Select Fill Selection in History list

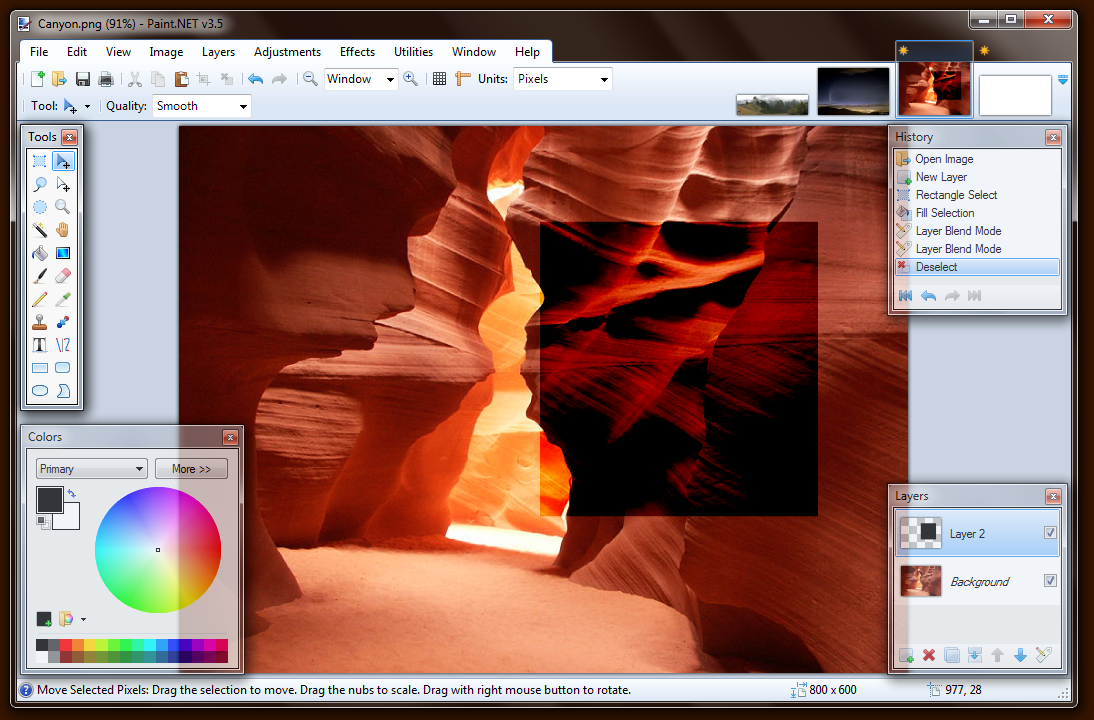coord(944,213)
